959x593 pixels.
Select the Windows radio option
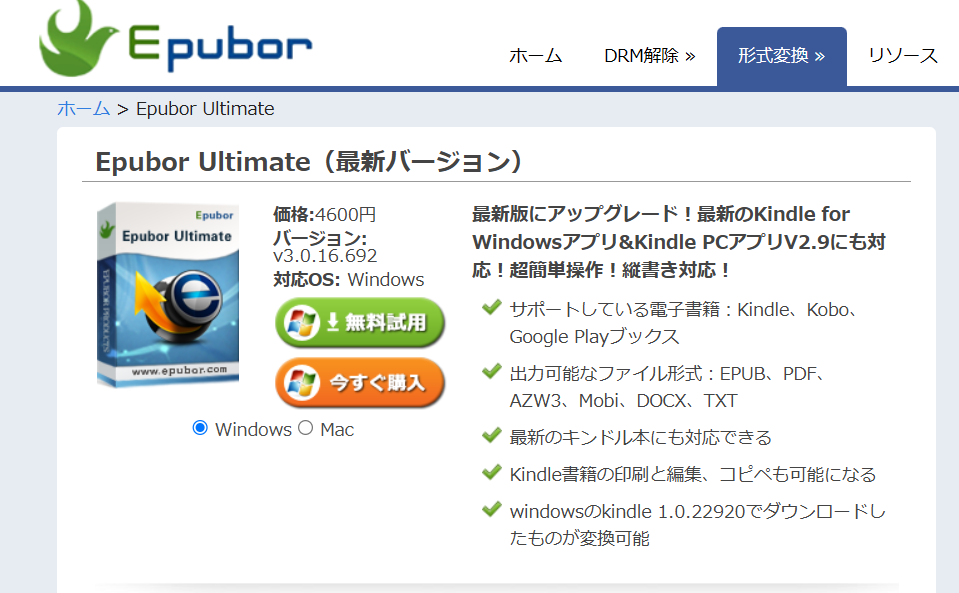[200, 428]
